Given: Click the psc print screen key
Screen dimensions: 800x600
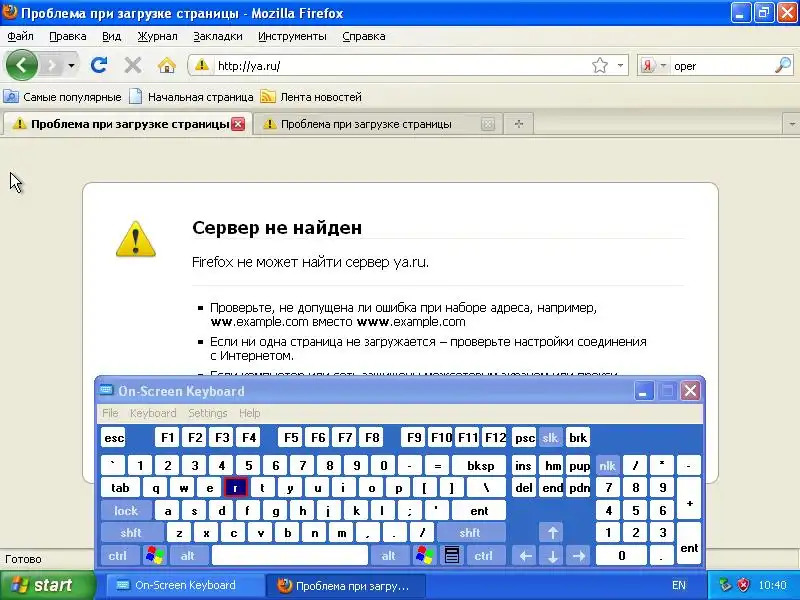Looking at the screenshot, I should (x=524, y=438).
